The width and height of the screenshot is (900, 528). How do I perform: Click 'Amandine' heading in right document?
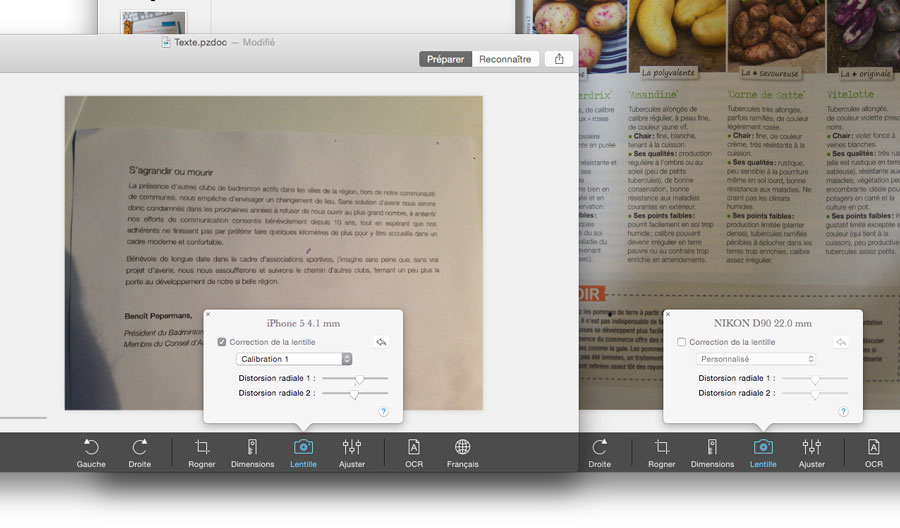[653, 95]
